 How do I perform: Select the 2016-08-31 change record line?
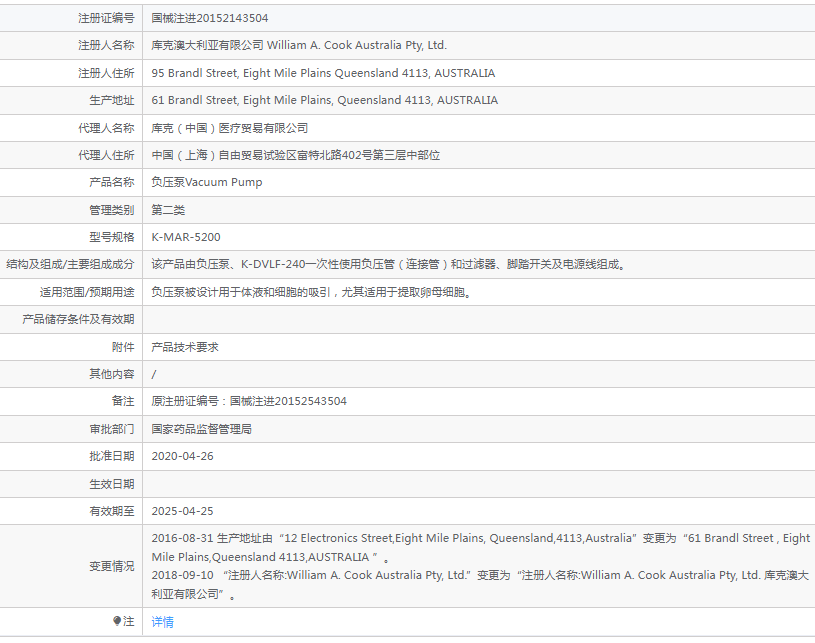point(481,547)
